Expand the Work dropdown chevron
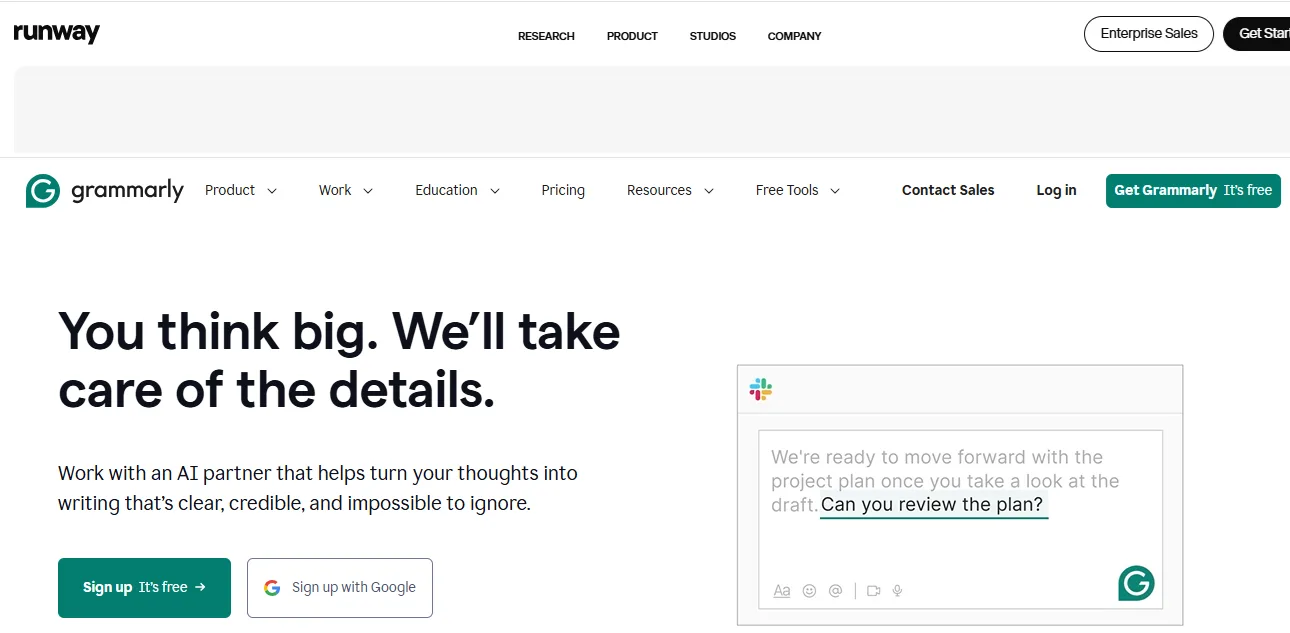This screenshot has height=633, width=1290. (368, 191)
